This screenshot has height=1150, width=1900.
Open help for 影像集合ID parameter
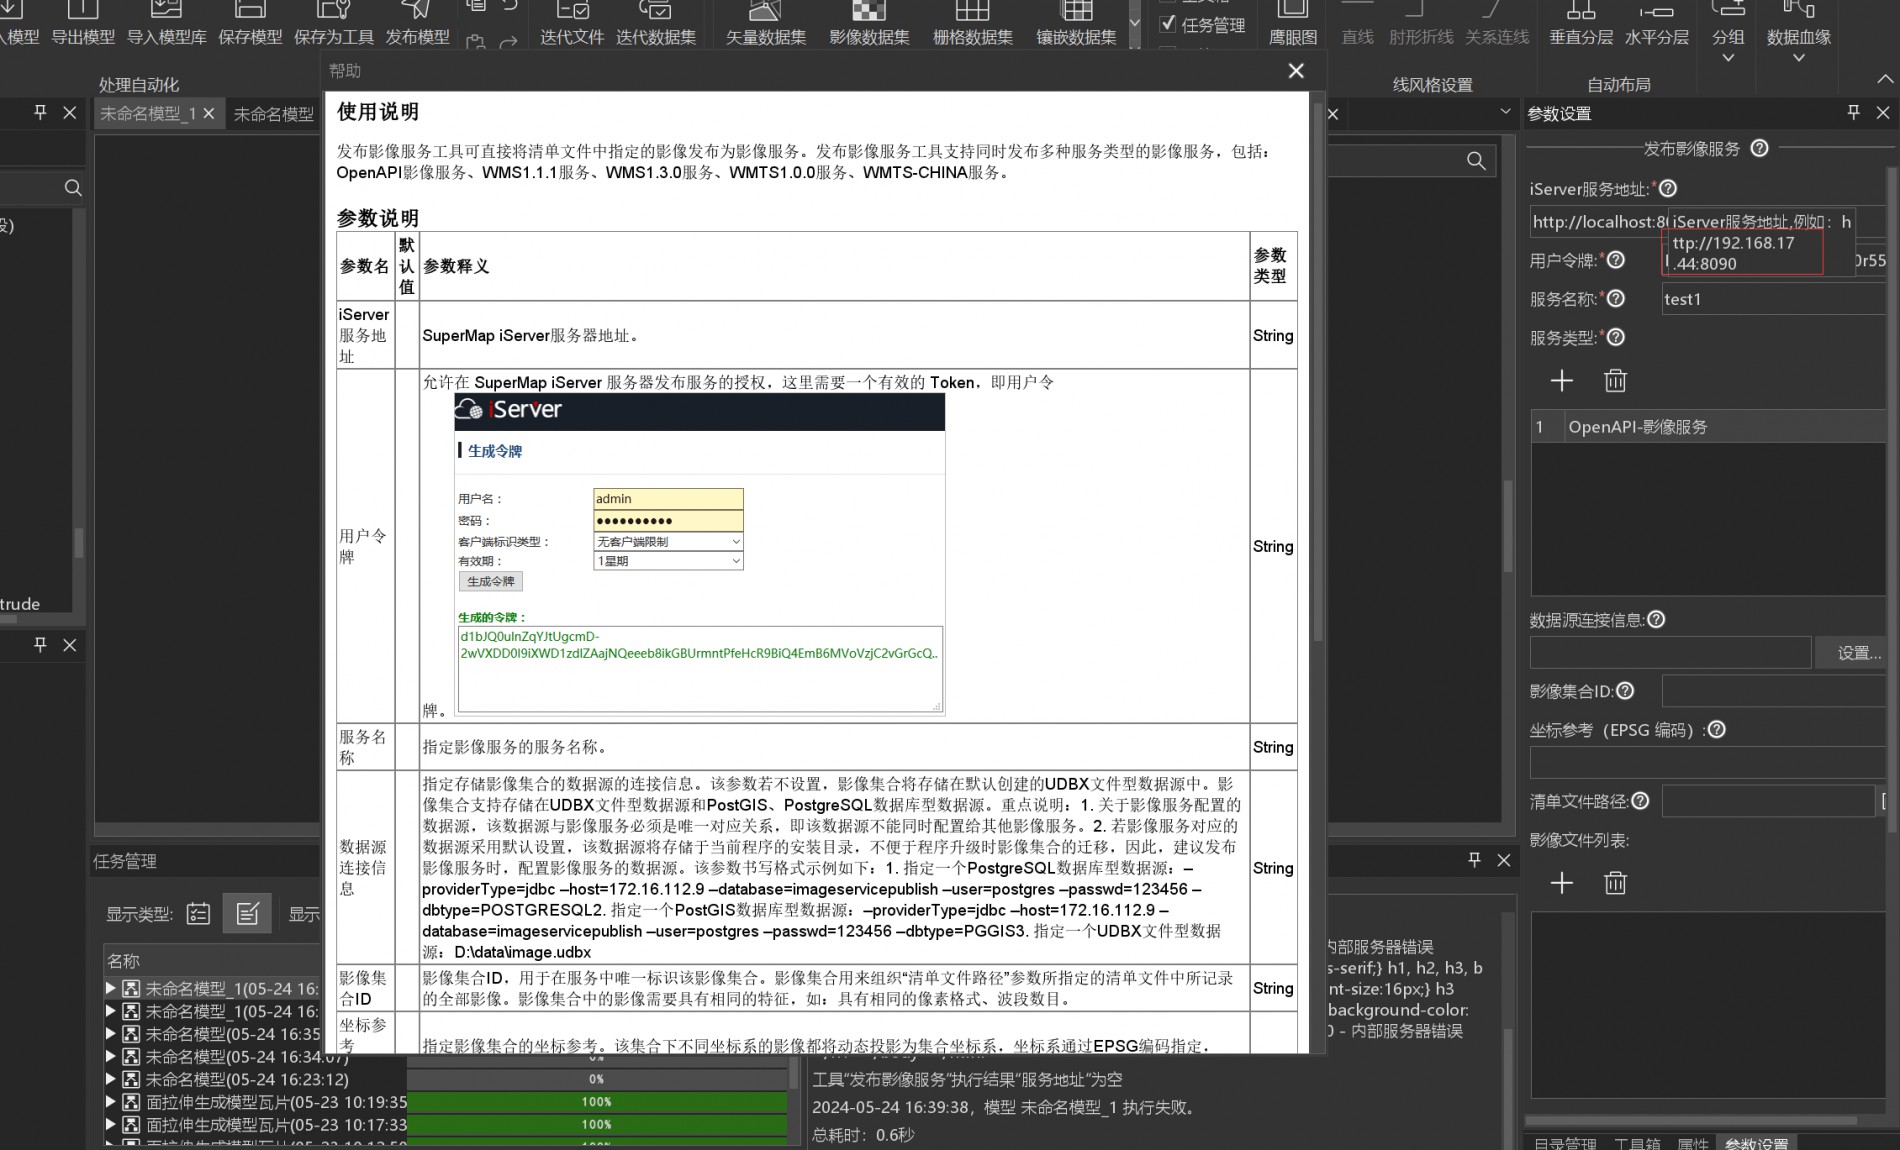[x=1625, y=690]
